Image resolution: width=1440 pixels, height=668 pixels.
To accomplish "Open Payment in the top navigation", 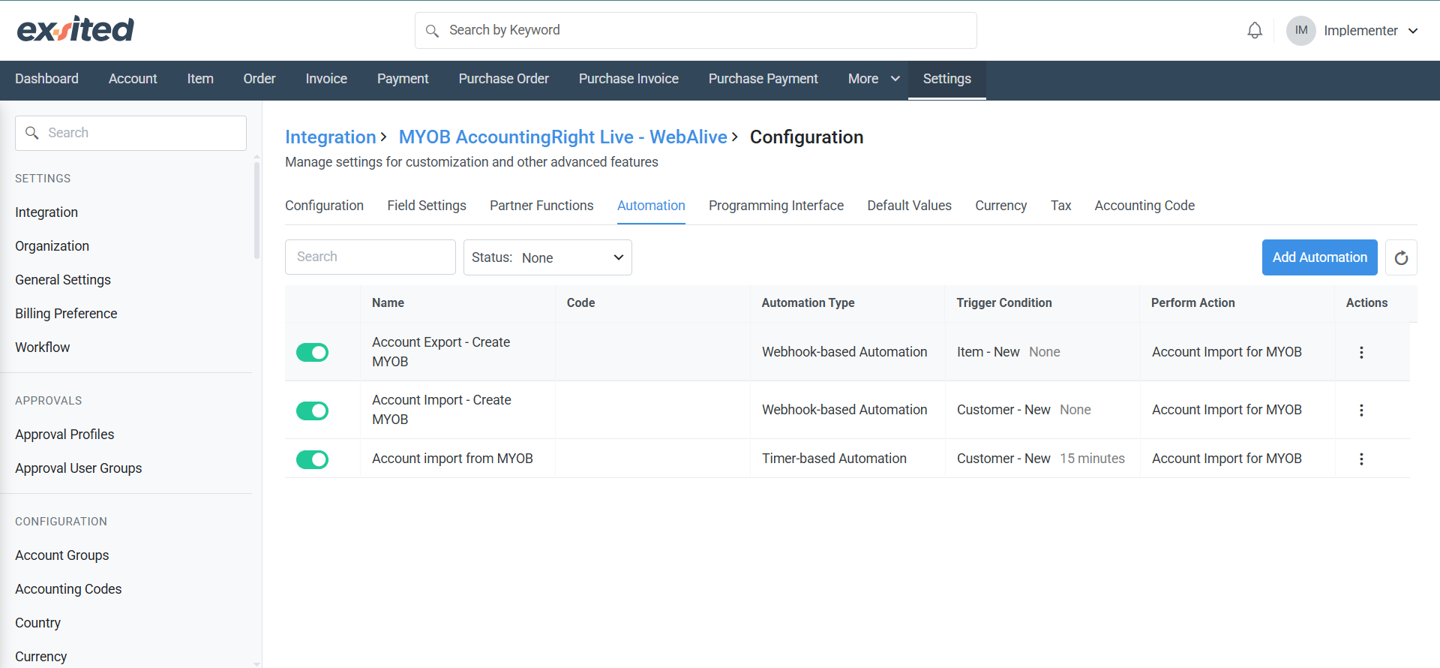I will (x=403, y=79).
